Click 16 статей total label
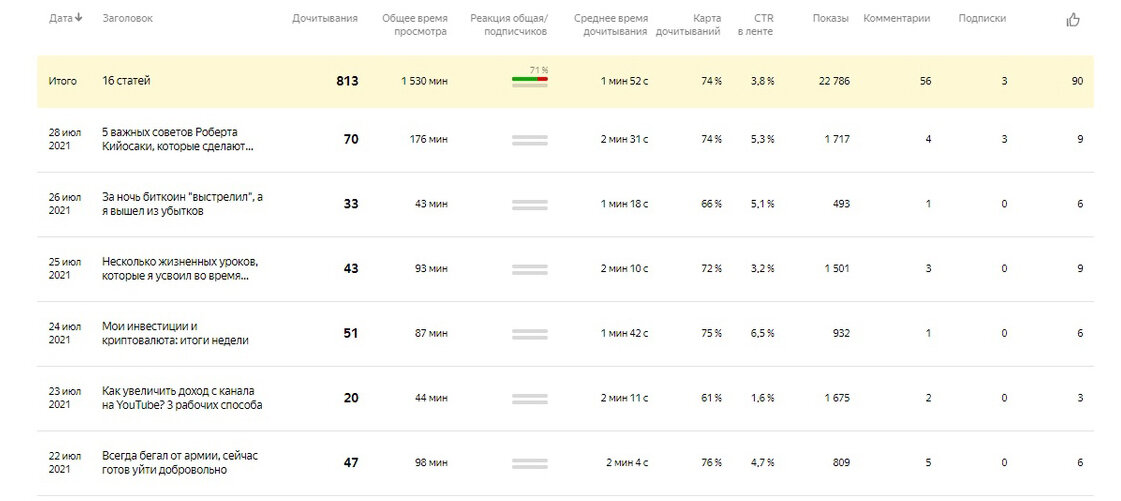The width and height of the screenshot is (1121, 501). click(x=127, y=81)
